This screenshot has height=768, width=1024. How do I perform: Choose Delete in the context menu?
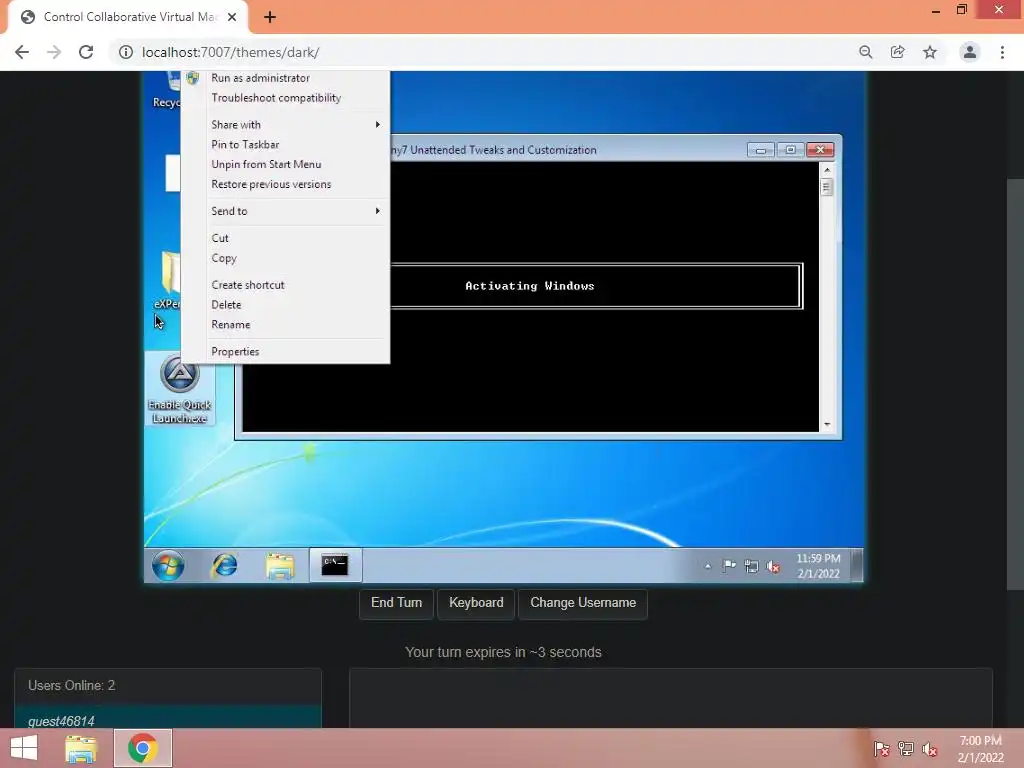[x=285, y=305]
